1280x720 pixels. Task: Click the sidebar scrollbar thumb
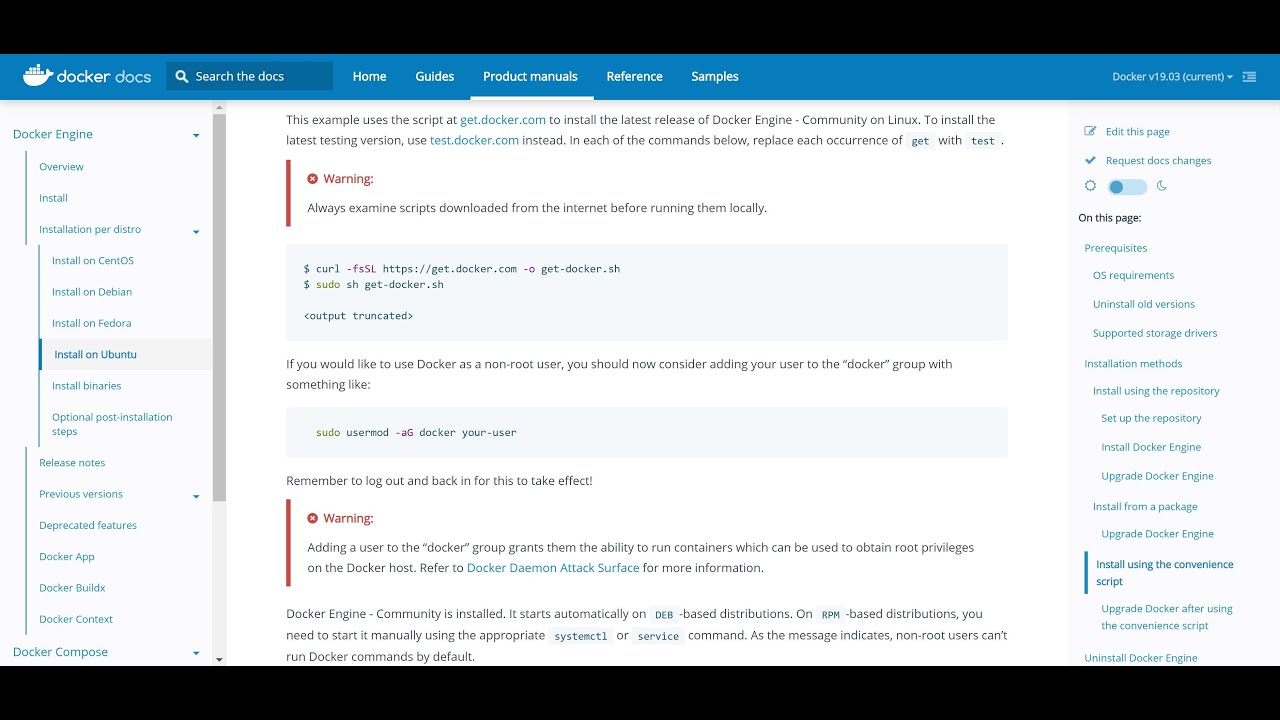(219, 308)
